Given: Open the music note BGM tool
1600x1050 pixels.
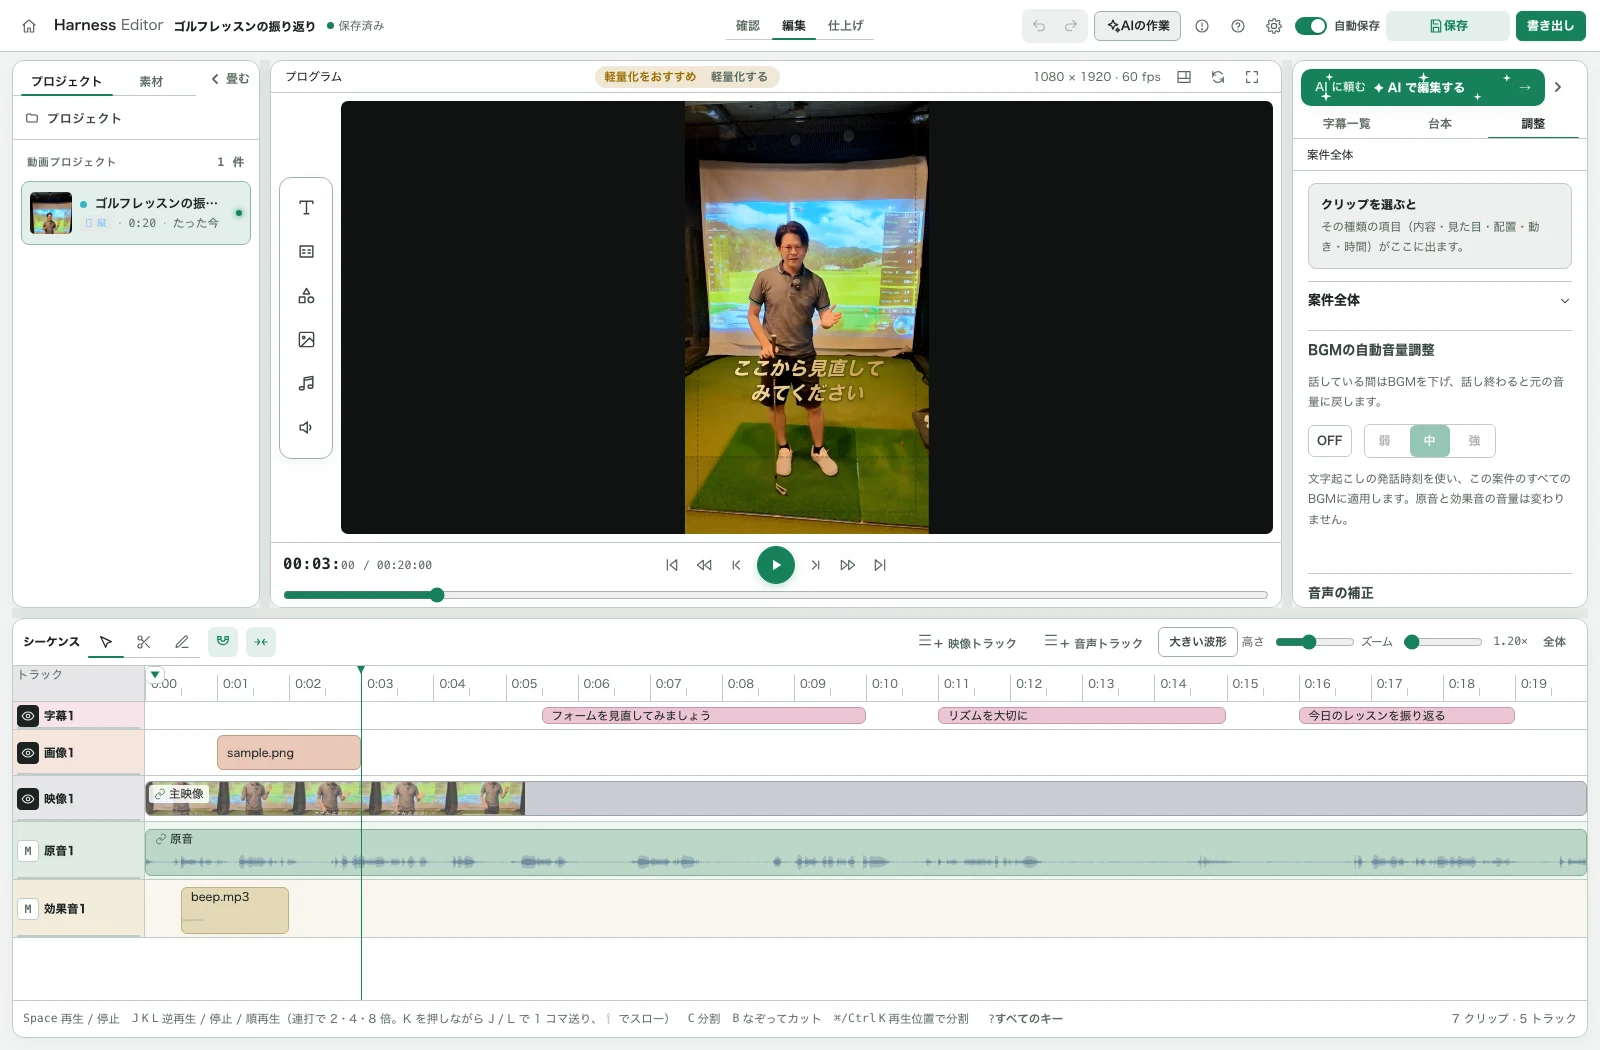Looking at the screenshot, I should pos(306,383).
